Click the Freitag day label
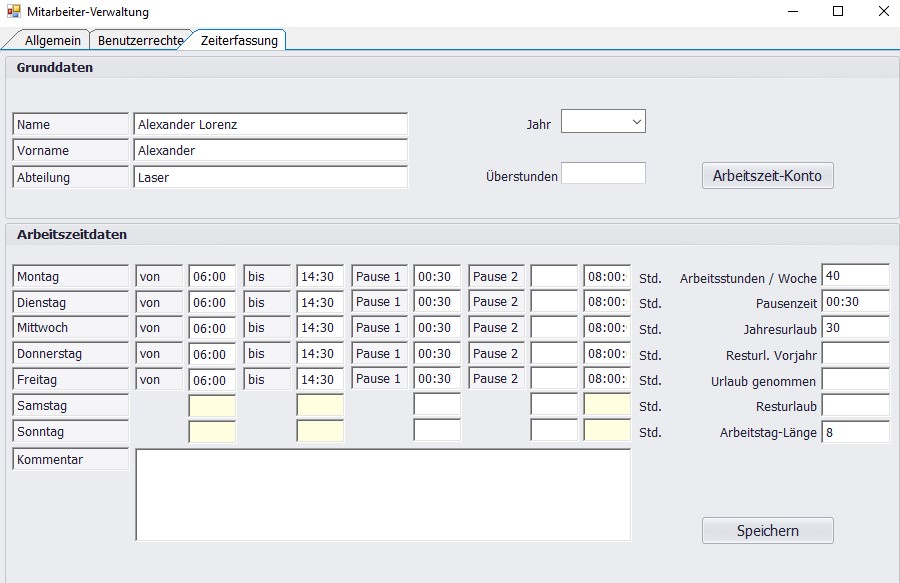900x583 pixels. (71, 379)
